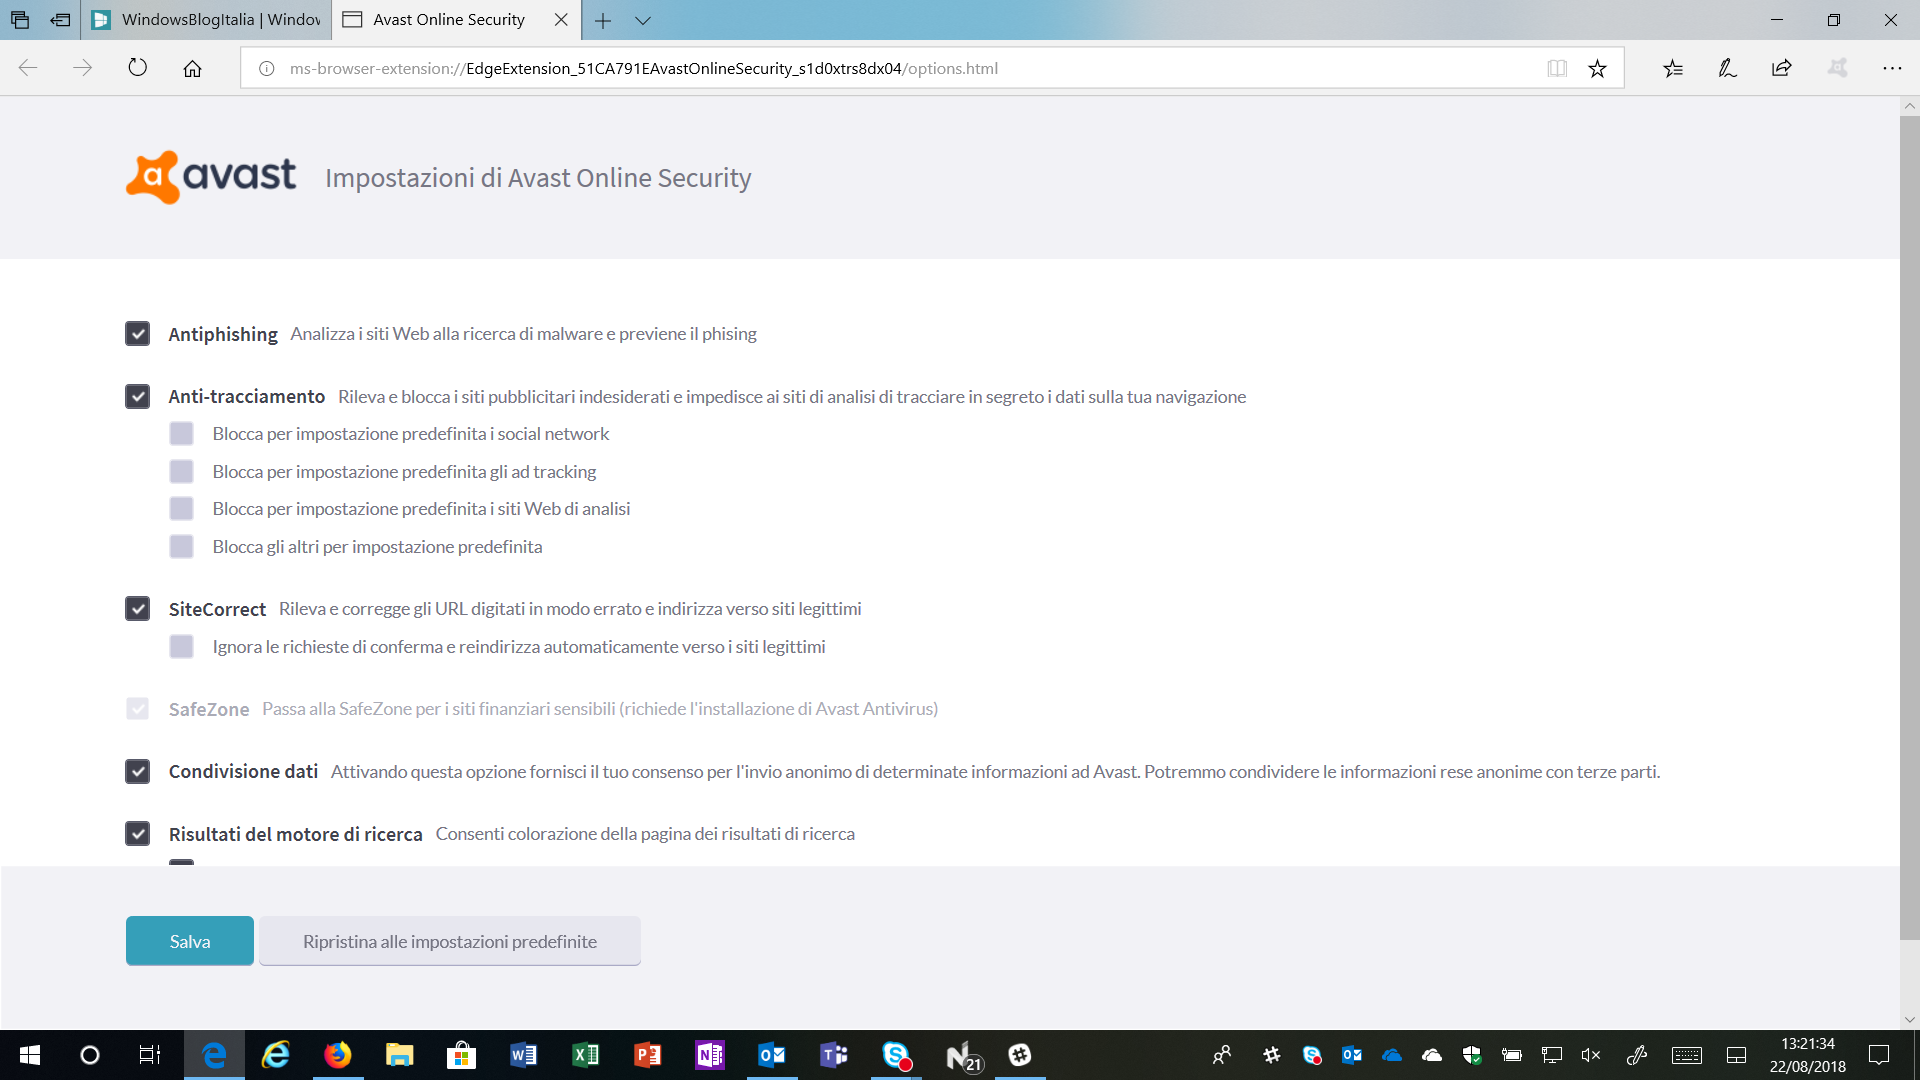Open Windows Defender shield tray icon

click(1472, 1055)
